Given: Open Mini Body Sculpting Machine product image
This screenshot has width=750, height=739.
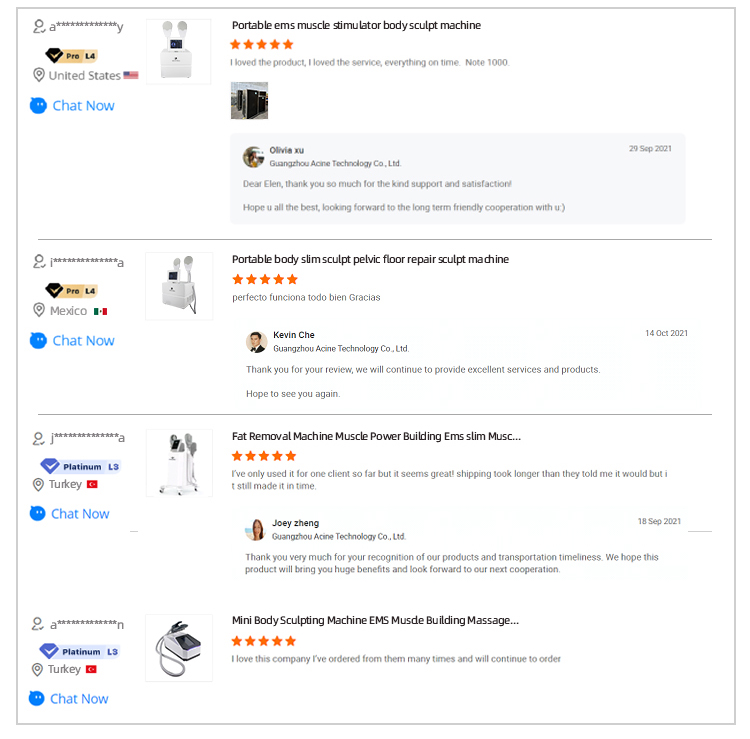Looking at the screenshot, I should point(179,648).
